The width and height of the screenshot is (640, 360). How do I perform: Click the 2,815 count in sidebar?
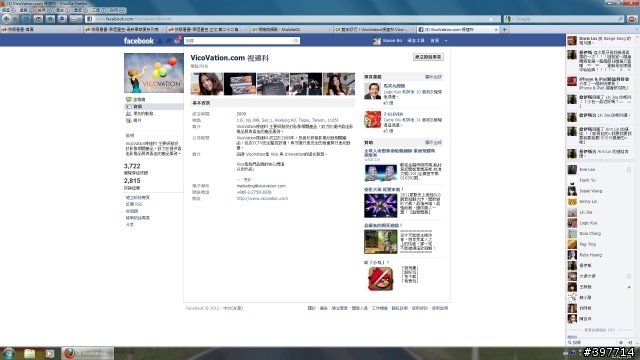coord(132,181)
